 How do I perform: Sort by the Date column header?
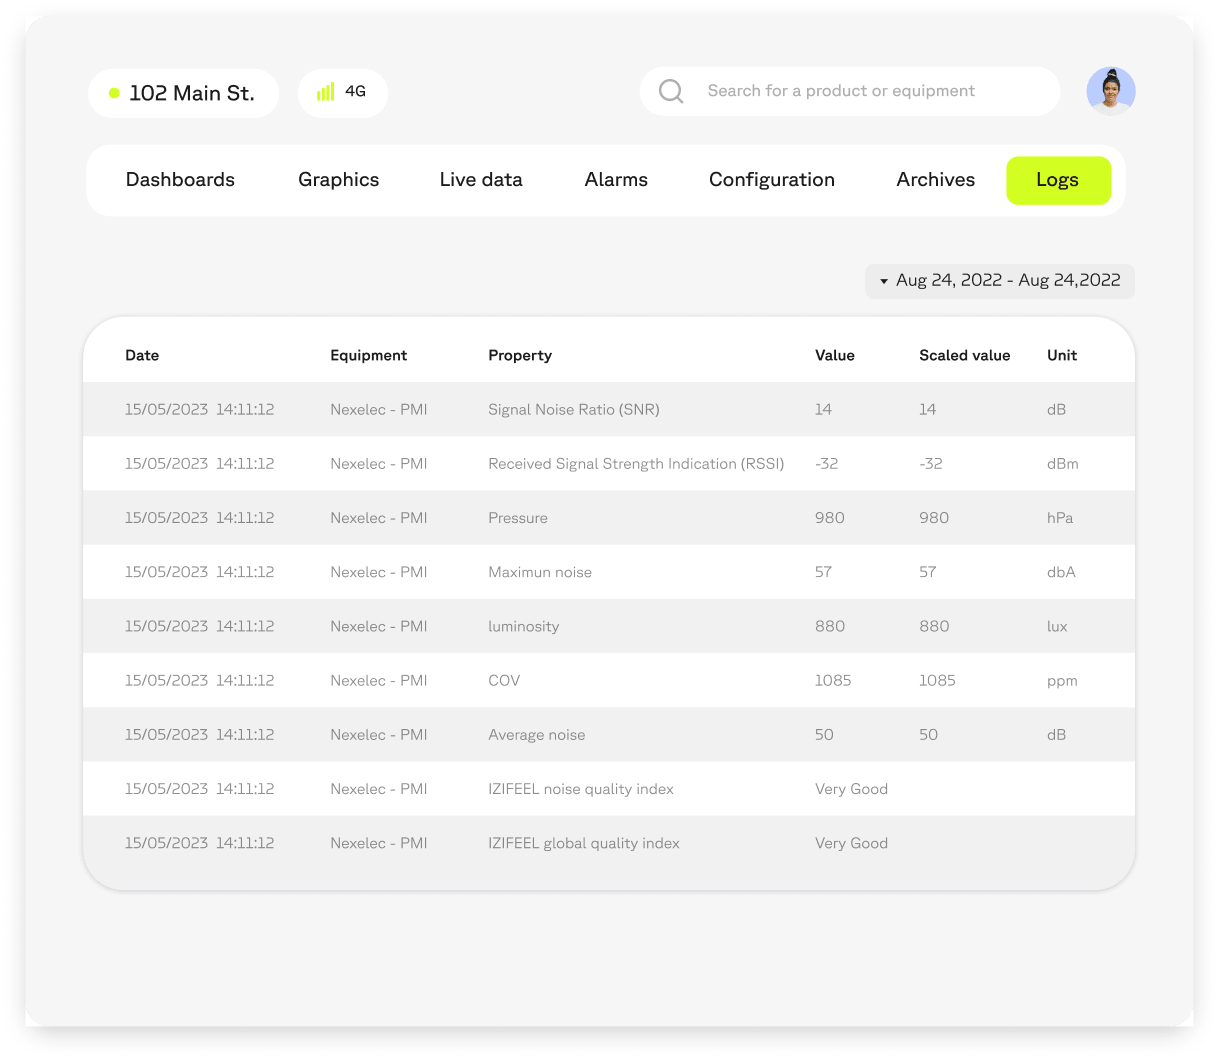tap(142, 355)
